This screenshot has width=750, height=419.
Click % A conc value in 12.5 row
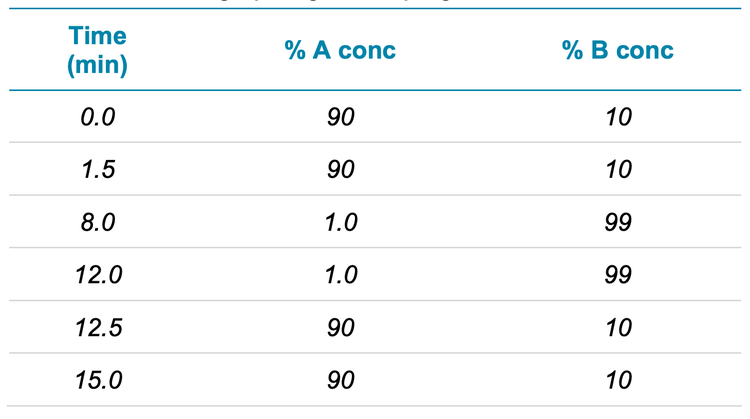pos(340,327)
